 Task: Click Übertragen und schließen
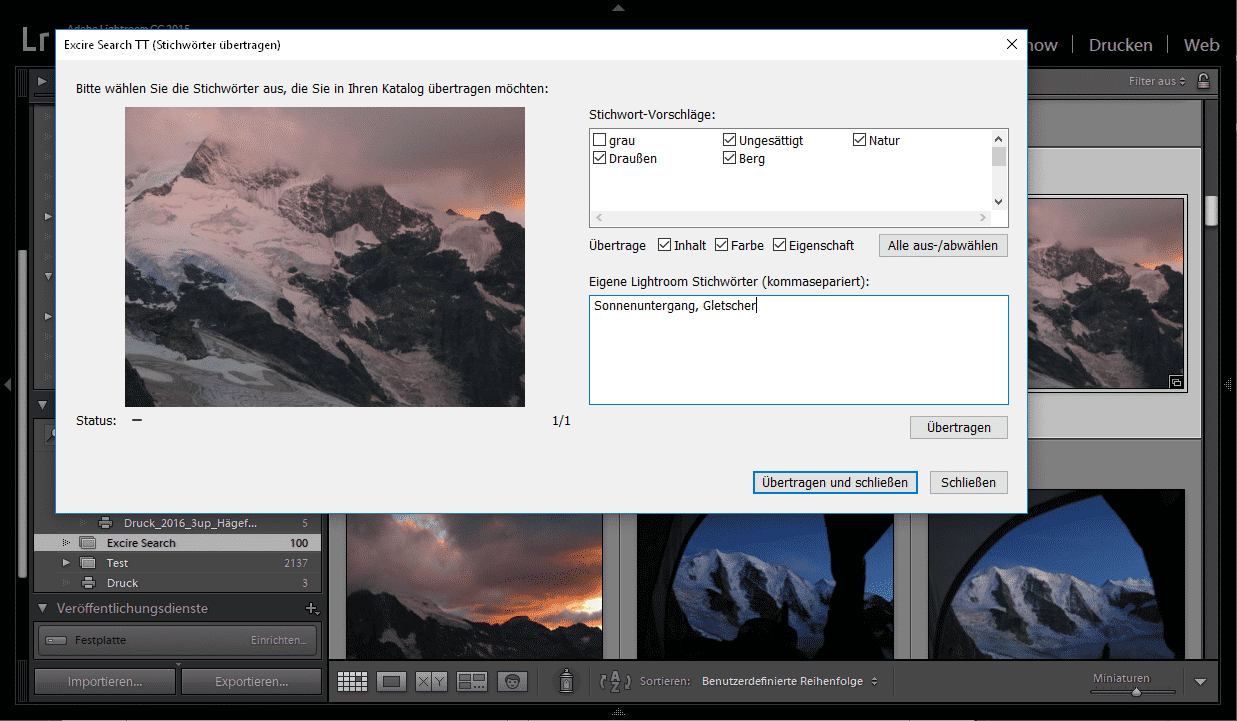tap(835, 482)
